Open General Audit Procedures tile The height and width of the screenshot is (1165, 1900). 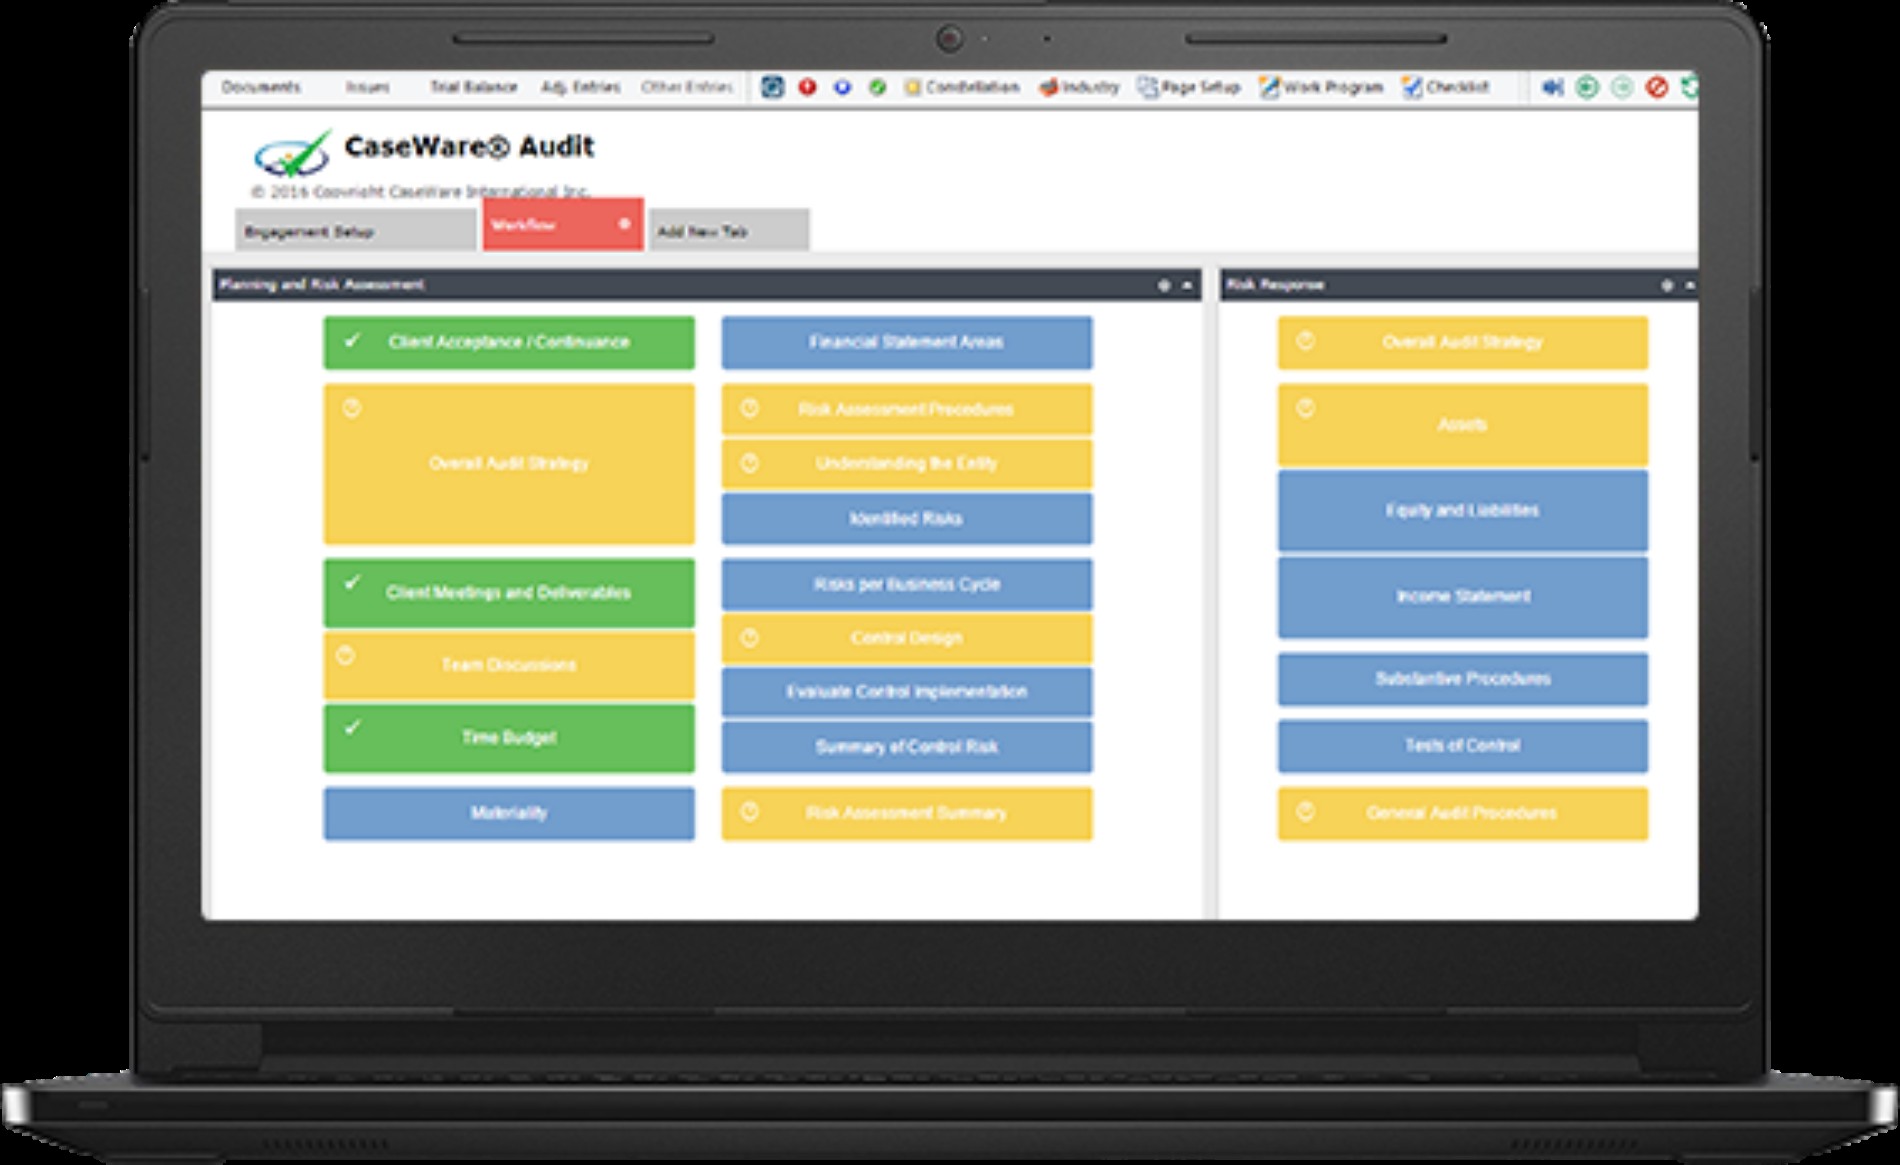click(1463, 813)
